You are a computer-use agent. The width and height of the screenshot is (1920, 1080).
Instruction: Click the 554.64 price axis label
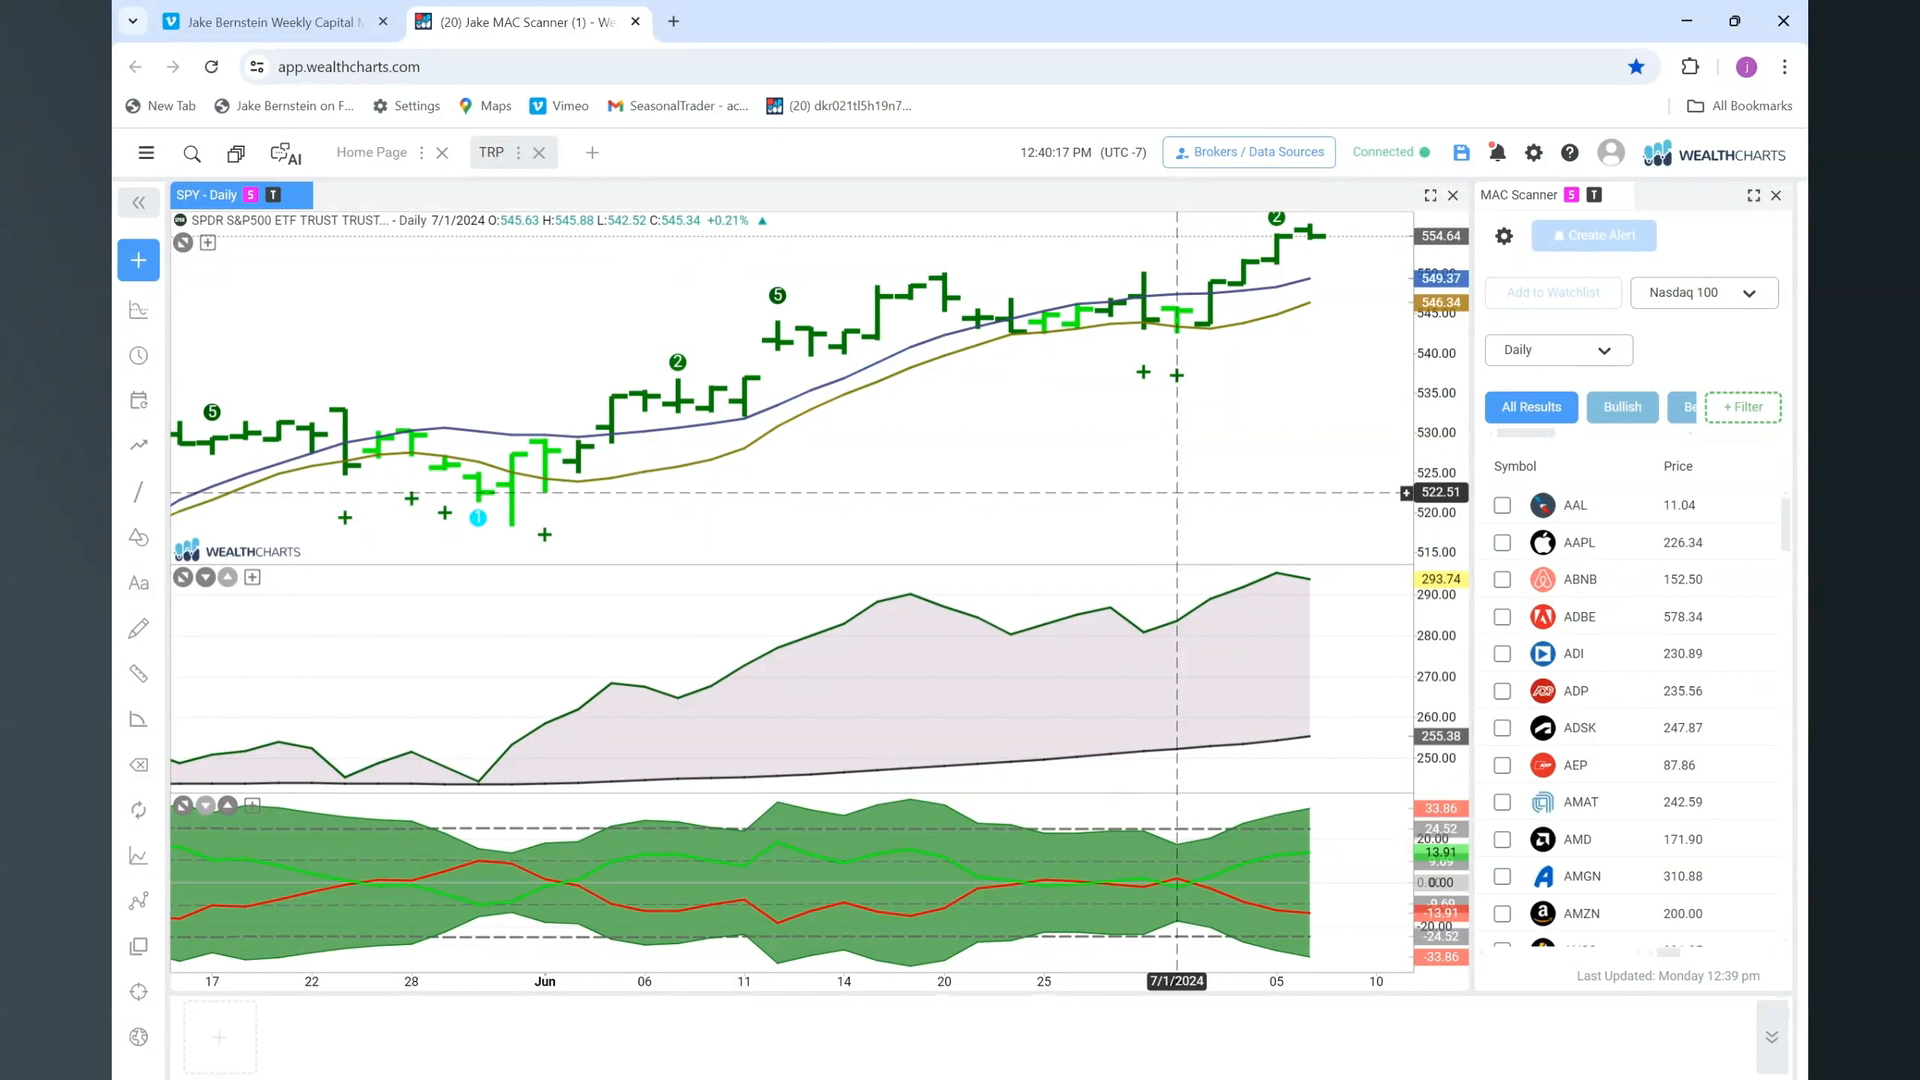(1441, 236)
